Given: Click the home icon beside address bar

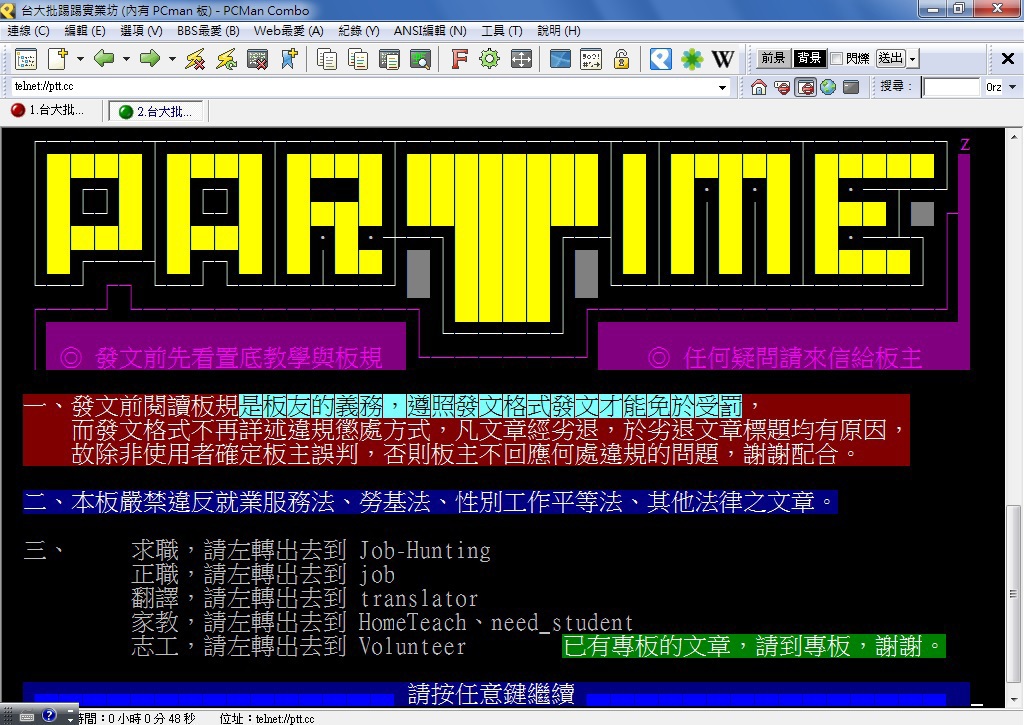Looking at the screenshot, I should pos(759,87).
